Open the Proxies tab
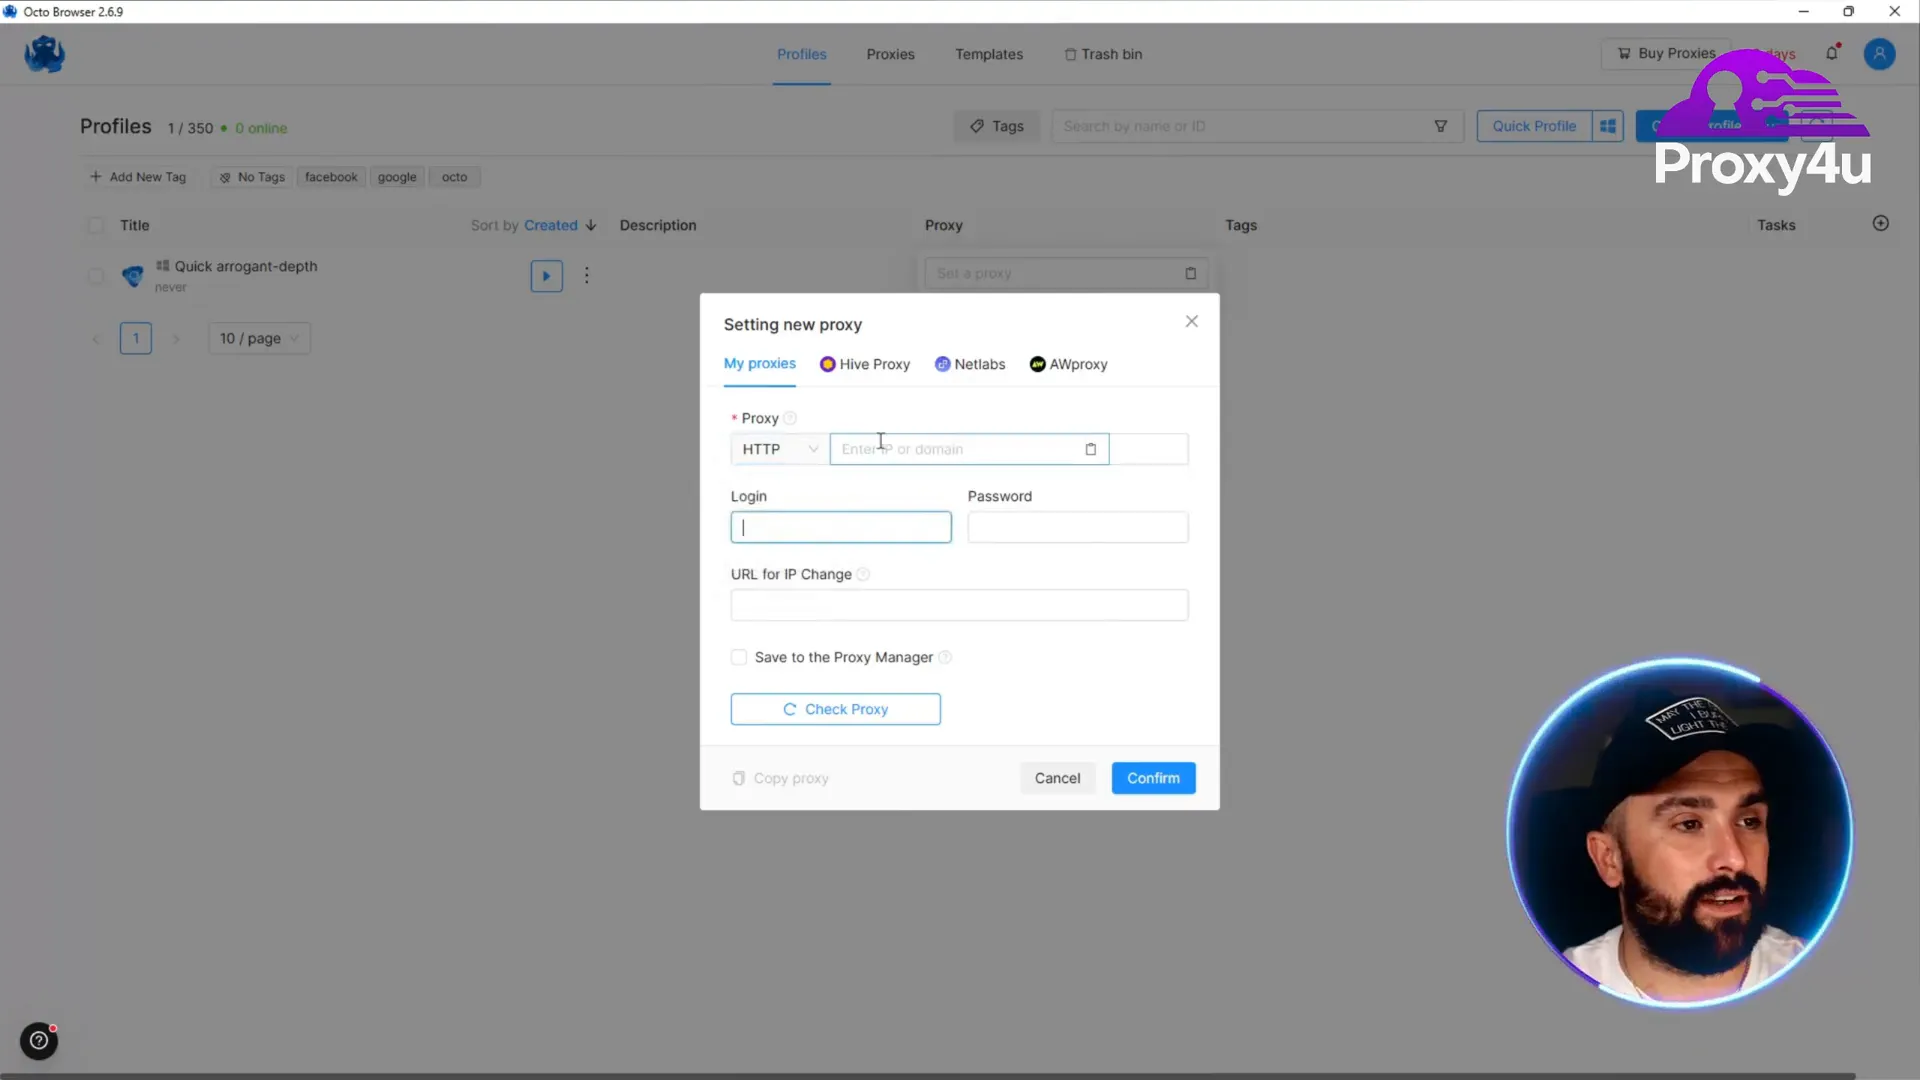Screen dimensions: 1920x1080 pos(890,54)
